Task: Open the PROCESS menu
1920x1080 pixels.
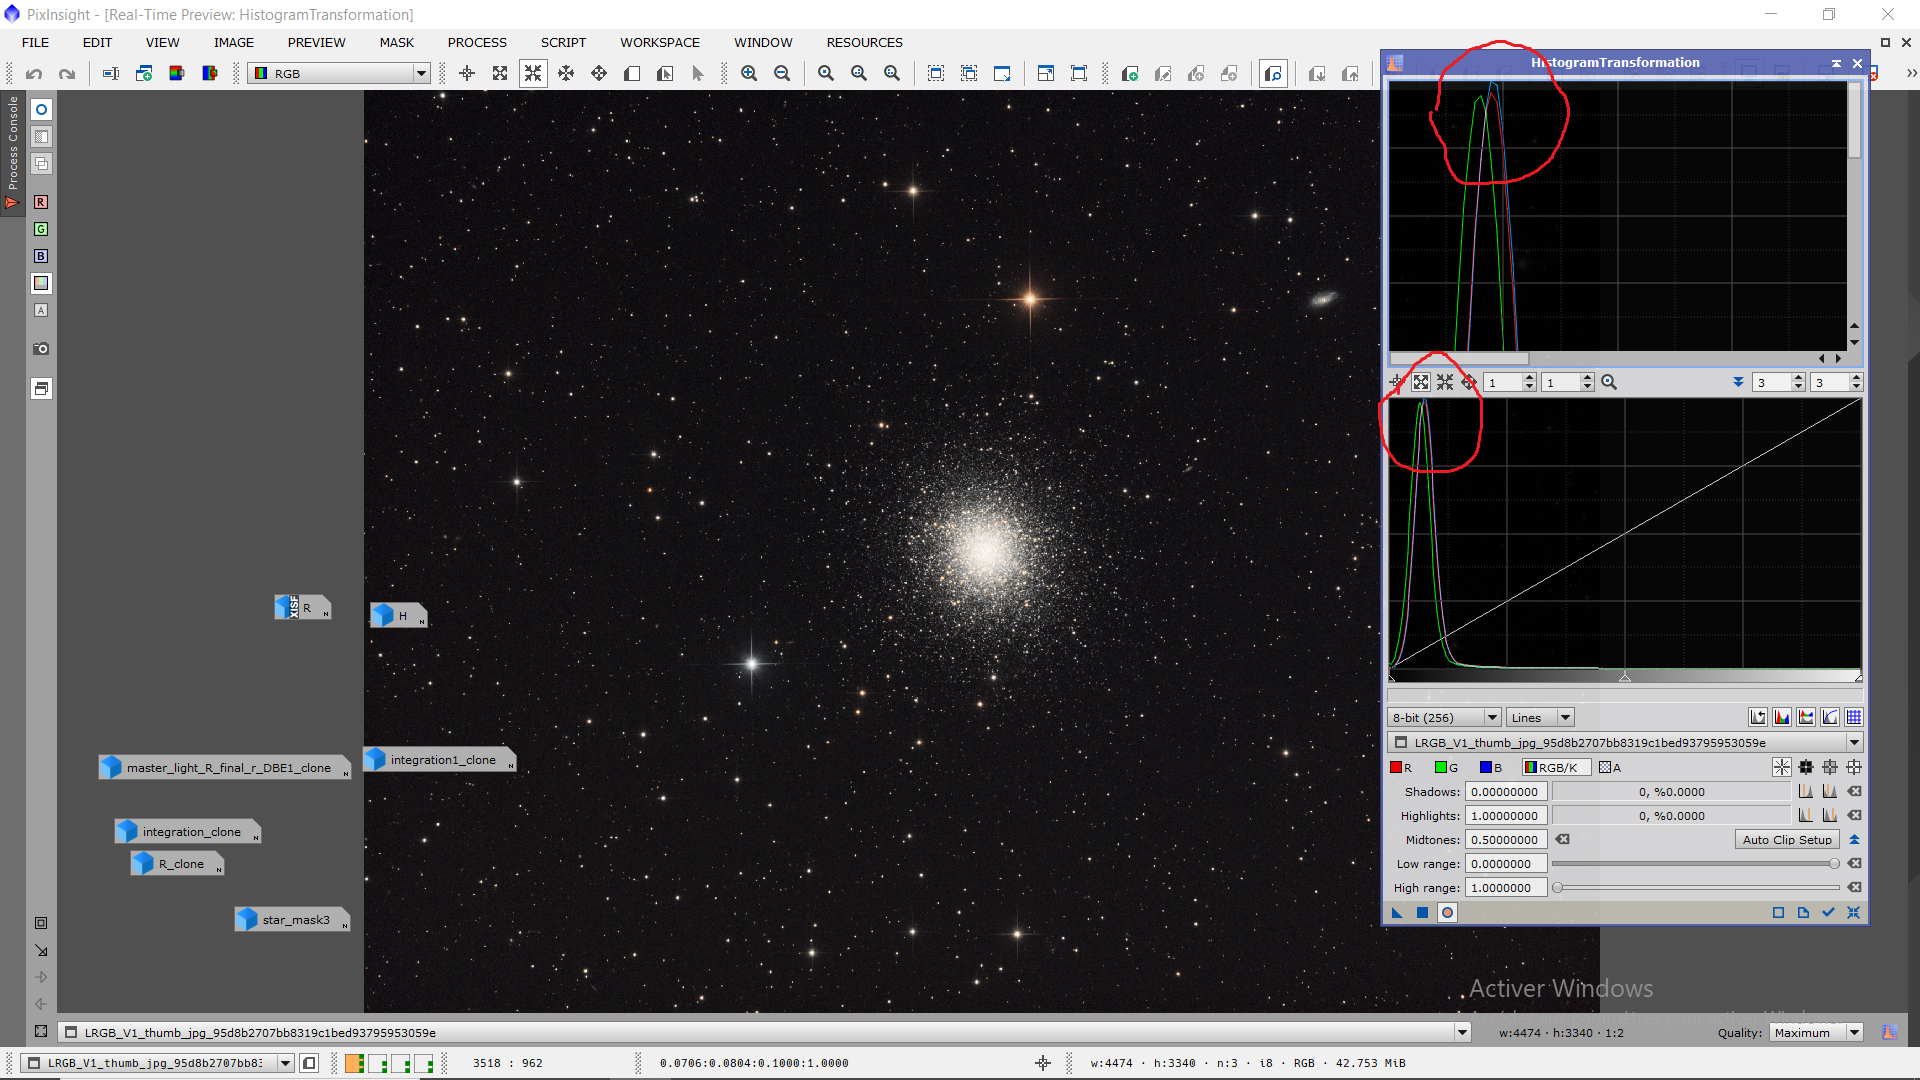Action: coord(477,42)
